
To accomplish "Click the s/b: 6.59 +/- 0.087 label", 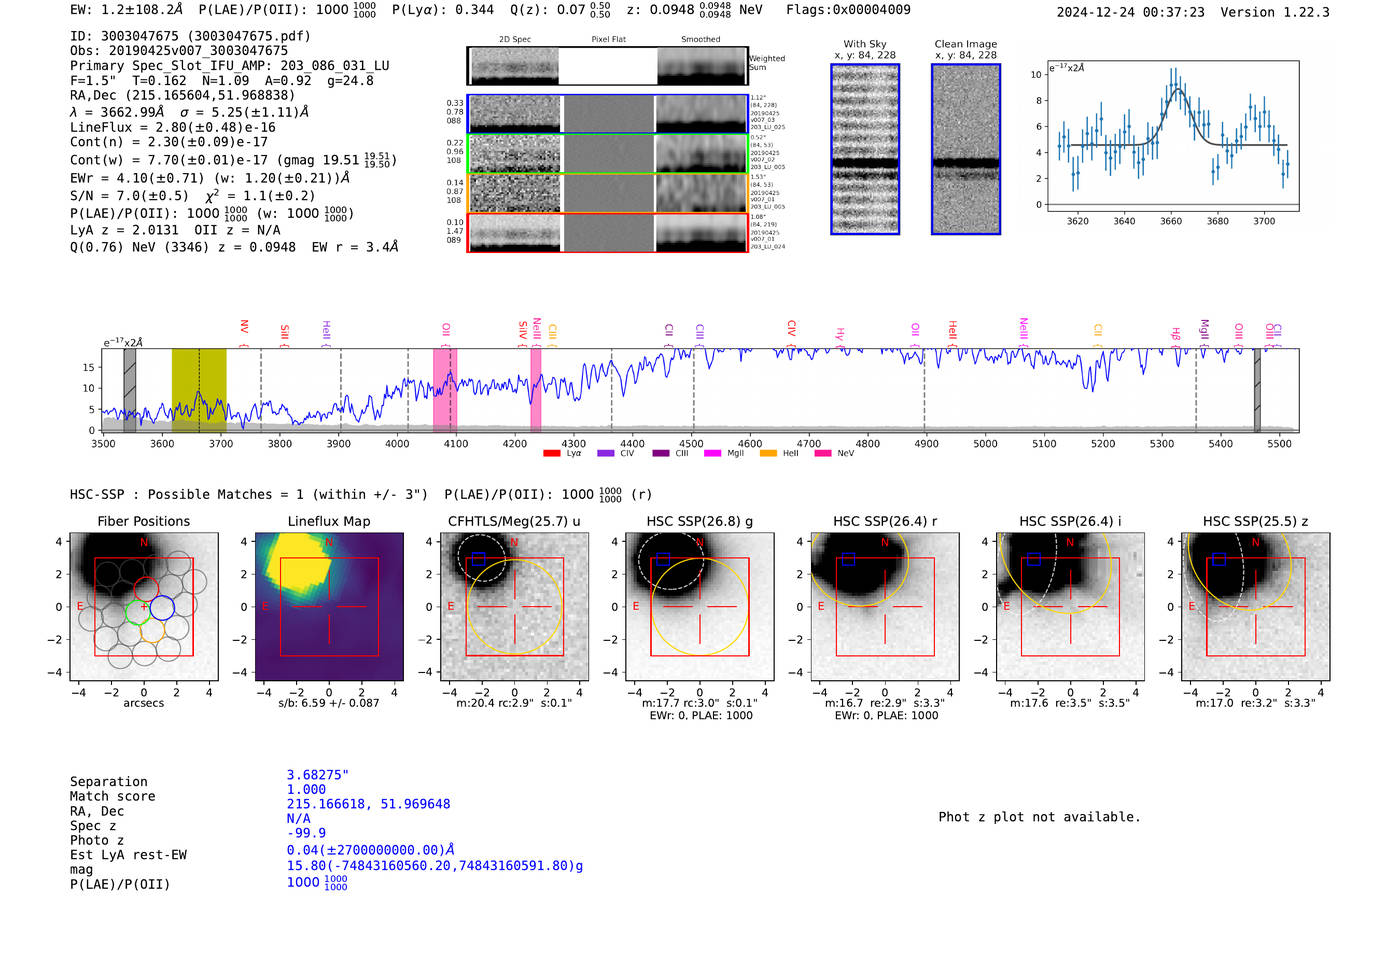I will click(329, 703).
